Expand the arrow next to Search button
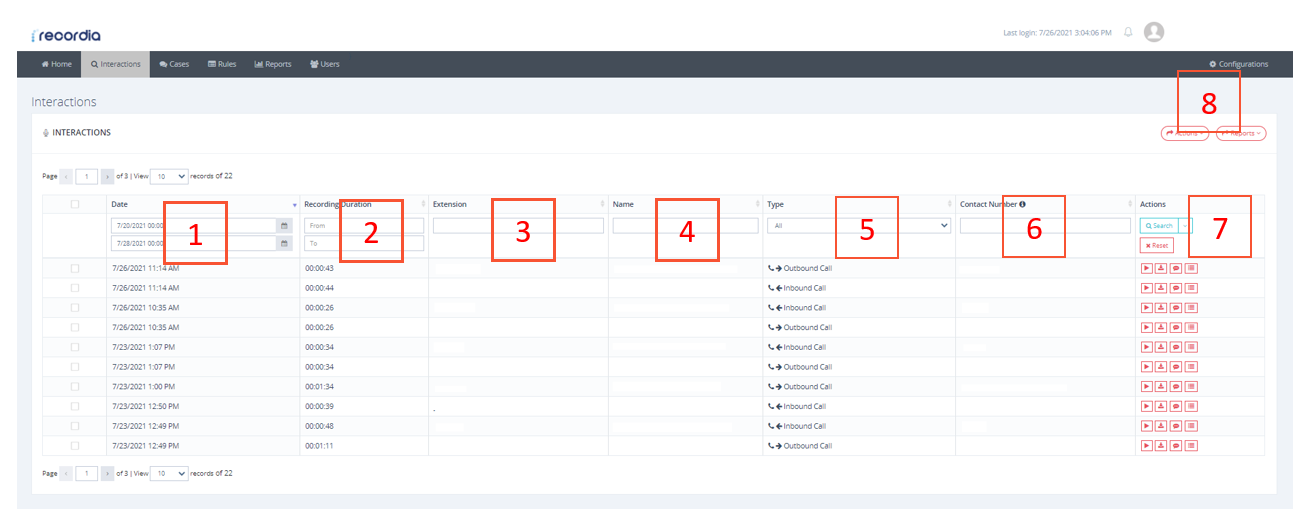Screen dimensions: 1312x527 pos(1185,226)
